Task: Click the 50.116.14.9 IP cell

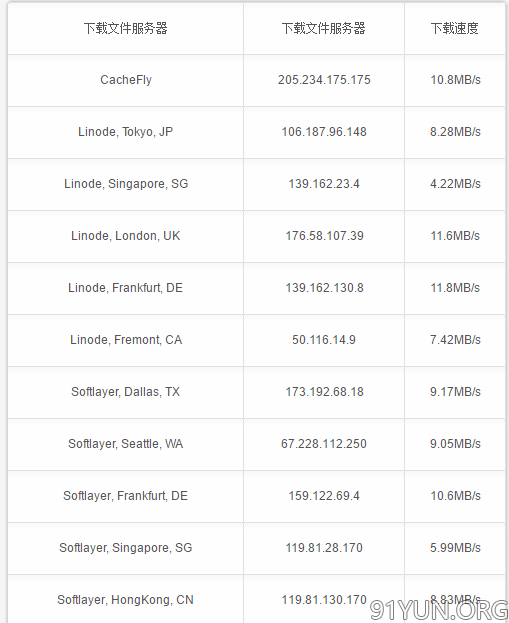Action: tap(324, 340)
